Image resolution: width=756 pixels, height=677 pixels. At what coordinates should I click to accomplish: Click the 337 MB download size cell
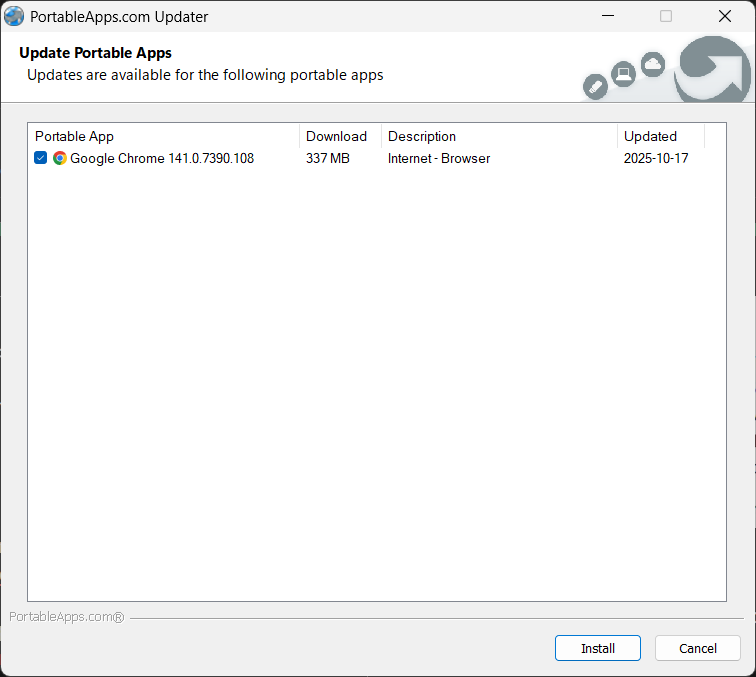point(328,158)
